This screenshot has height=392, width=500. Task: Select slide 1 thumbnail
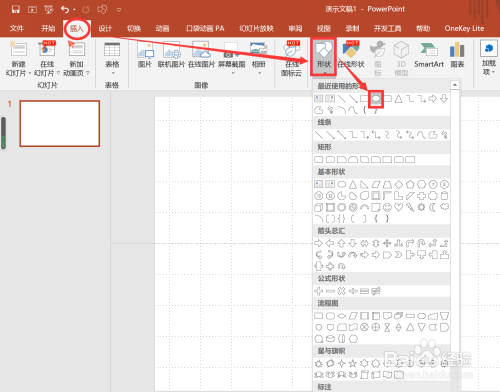[60, 124]
